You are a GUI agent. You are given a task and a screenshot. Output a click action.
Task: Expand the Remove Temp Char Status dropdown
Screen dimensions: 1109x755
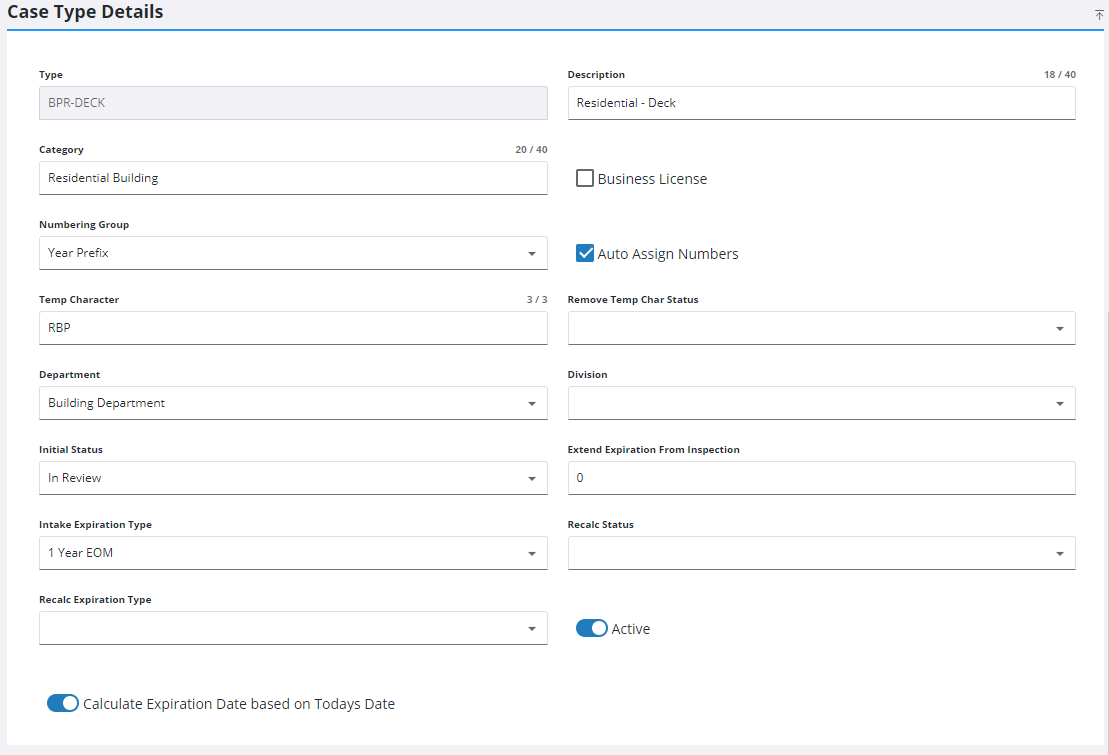tap(821, 328)
